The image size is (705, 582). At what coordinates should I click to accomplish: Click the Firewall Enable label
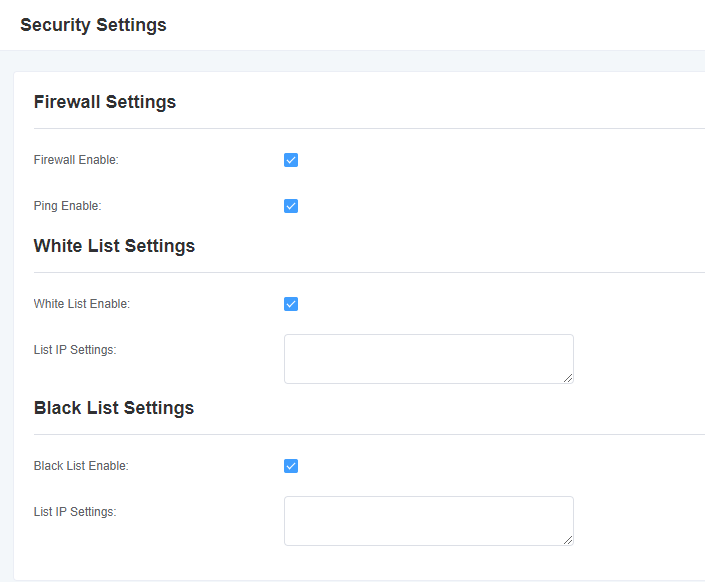pos(76,160)
